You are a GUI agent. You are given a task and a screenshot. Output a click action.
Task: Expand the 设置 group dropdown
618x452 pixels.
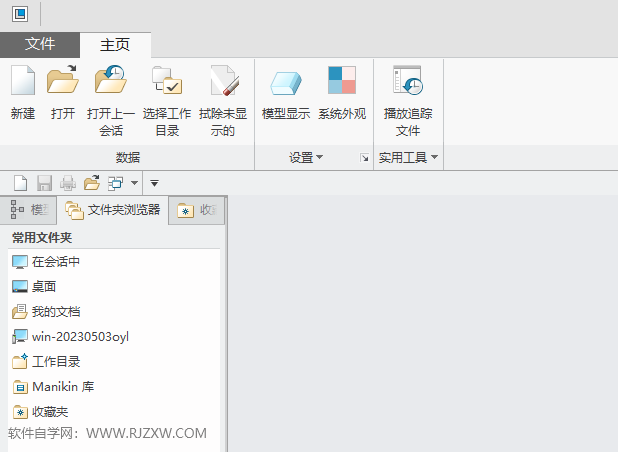[306, 158]
